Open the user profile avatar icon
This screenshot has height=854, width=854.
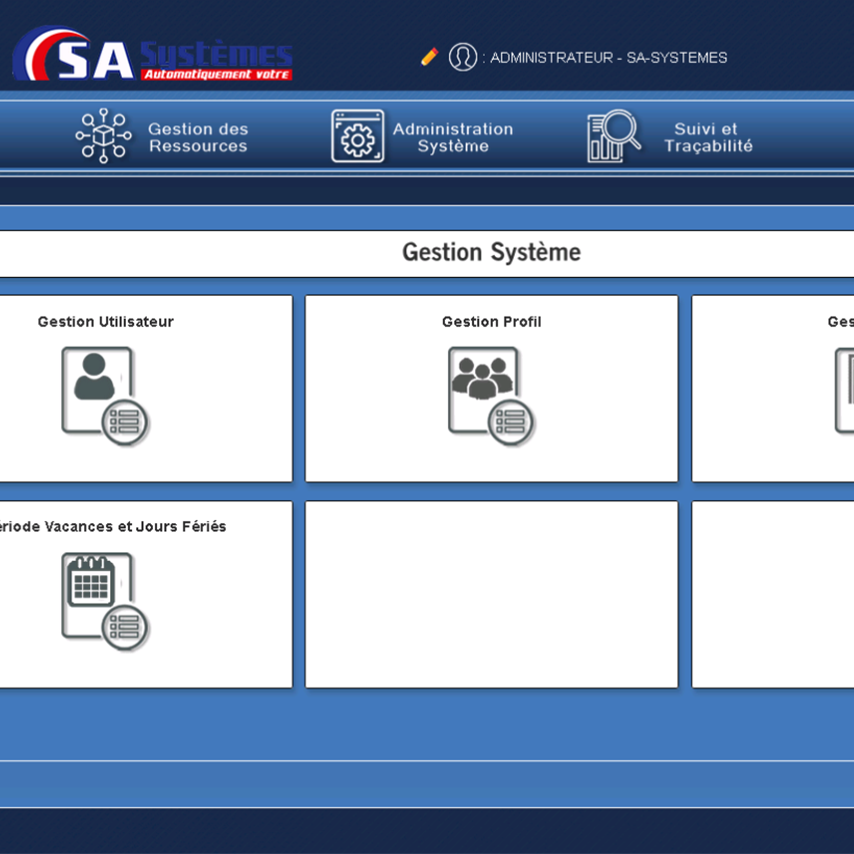[x=462, y=57]
